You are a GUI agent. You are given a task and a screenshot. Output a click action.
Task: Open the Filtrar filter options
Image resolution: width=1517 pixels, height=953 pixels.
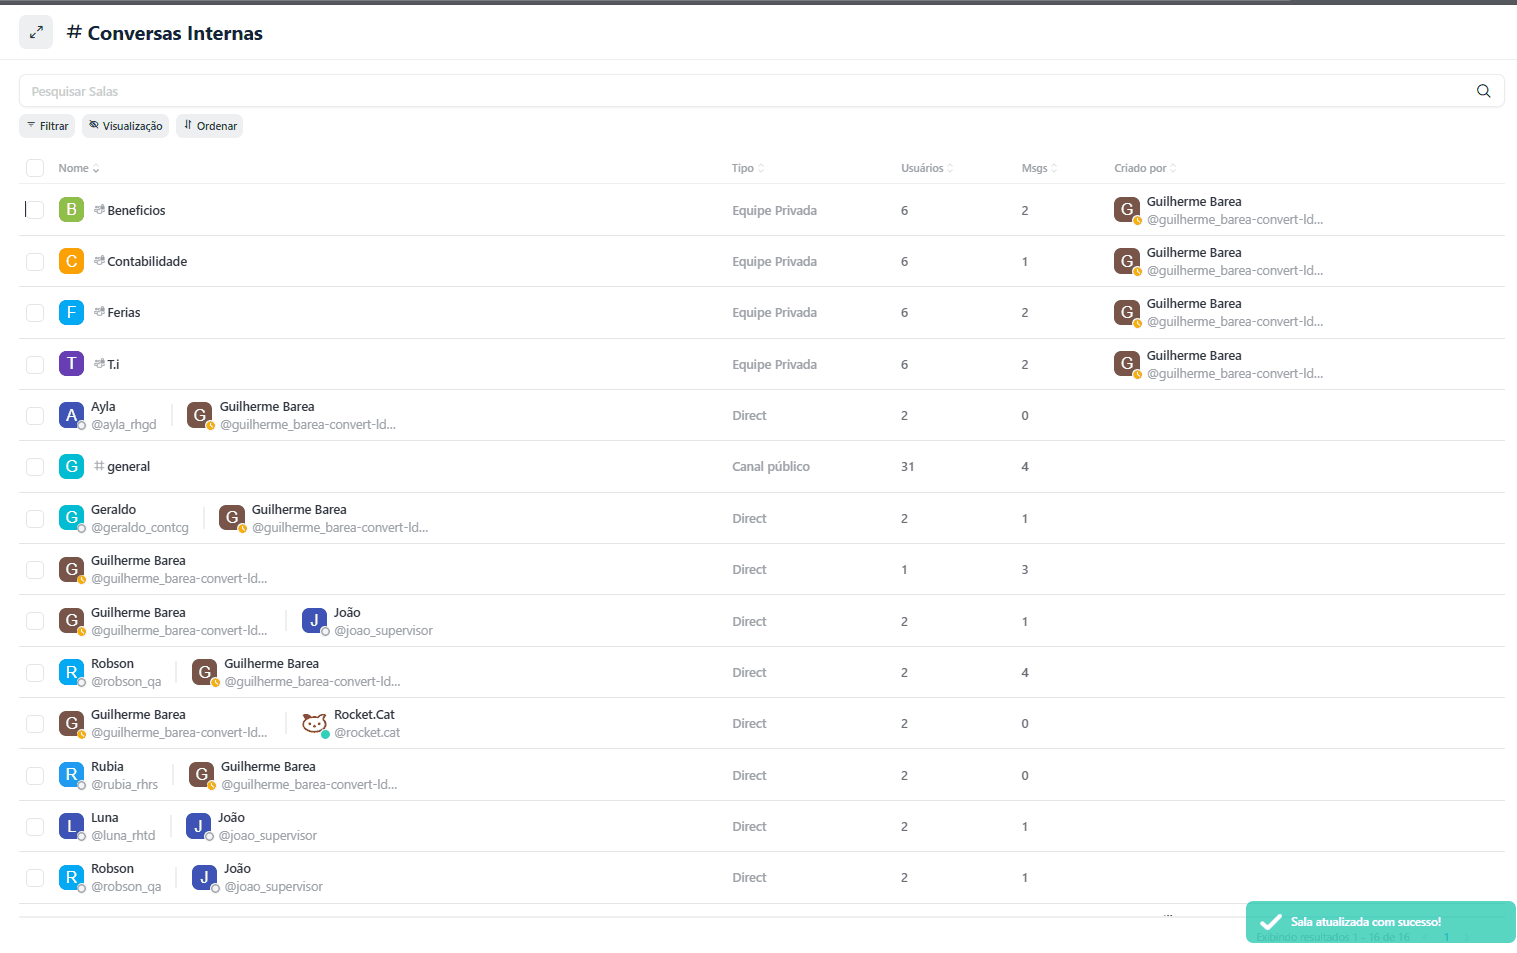[x=47, y=126]
